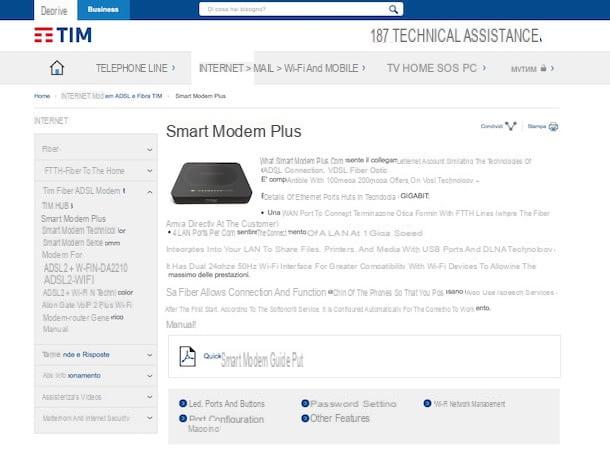This screenshot has height=462, width=610.
Task: Click the search magnifier icon
Action: tap(393, 9)
